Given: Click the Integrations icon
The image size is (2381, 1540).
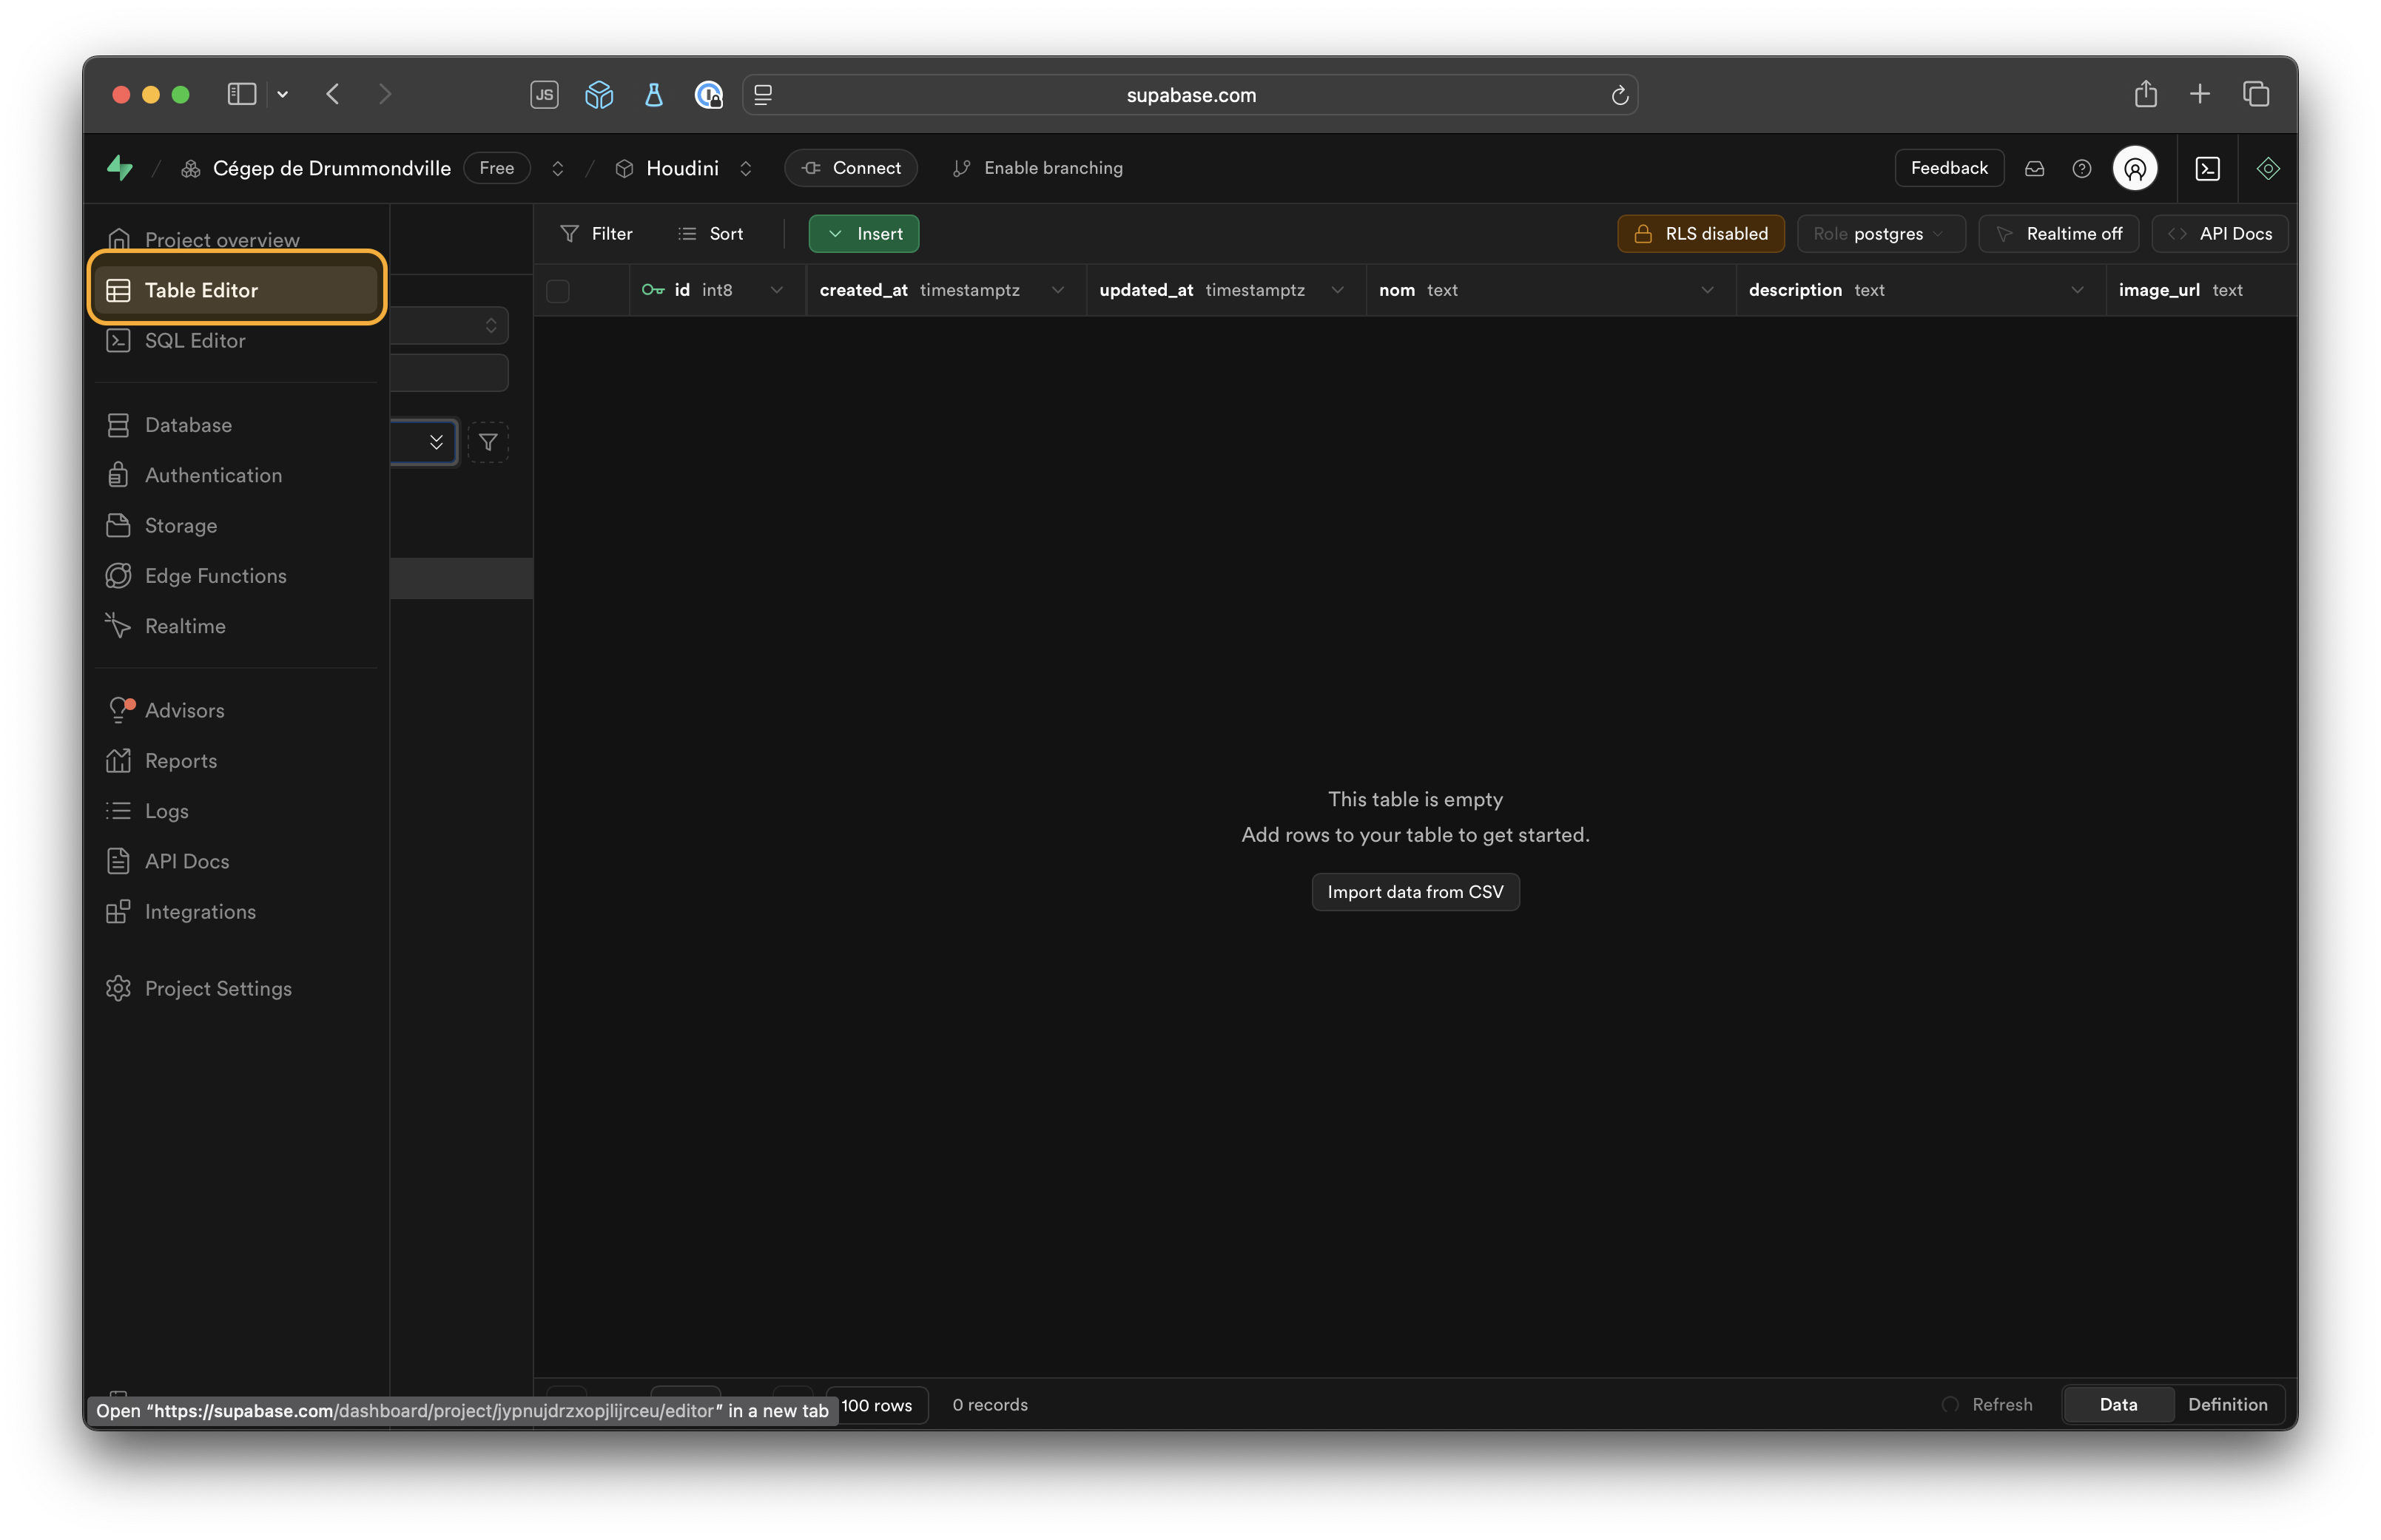Looking at the screenshot, I should pyautogui.click(x=118, y=912).
